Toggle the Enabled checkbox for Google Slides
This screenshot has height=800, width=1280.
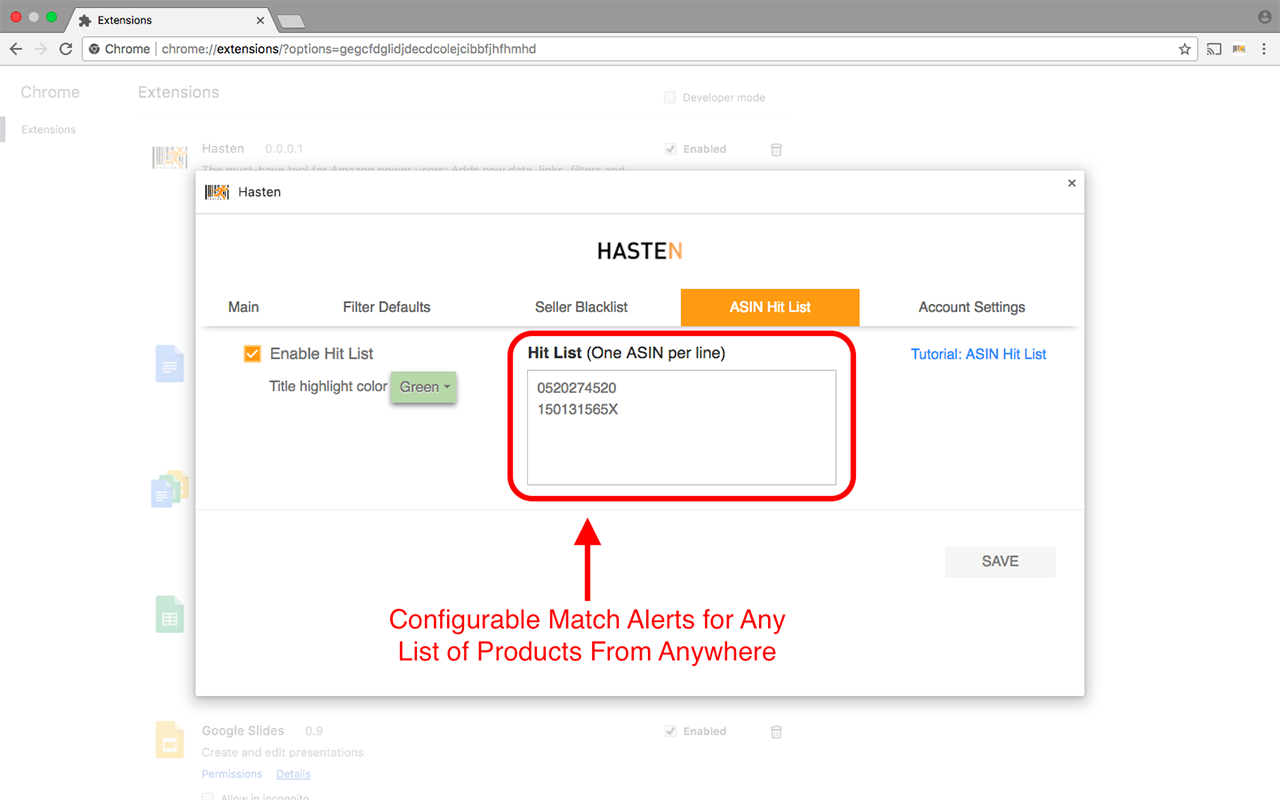[670, 732]
